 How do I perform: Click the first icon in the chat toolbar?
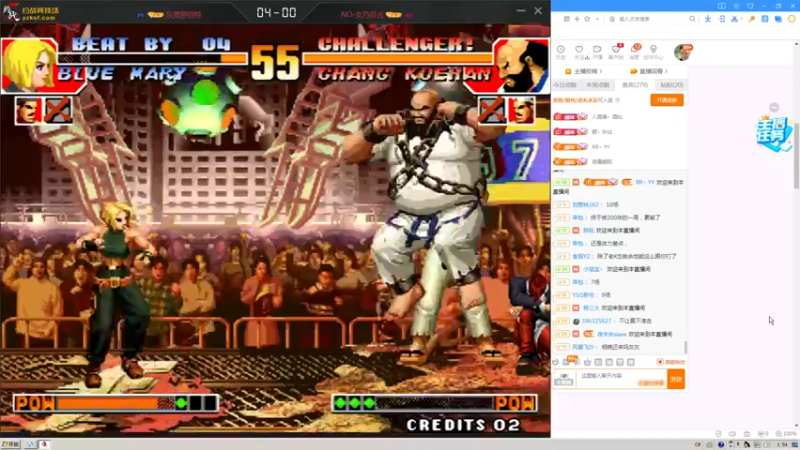click(556, 362)
